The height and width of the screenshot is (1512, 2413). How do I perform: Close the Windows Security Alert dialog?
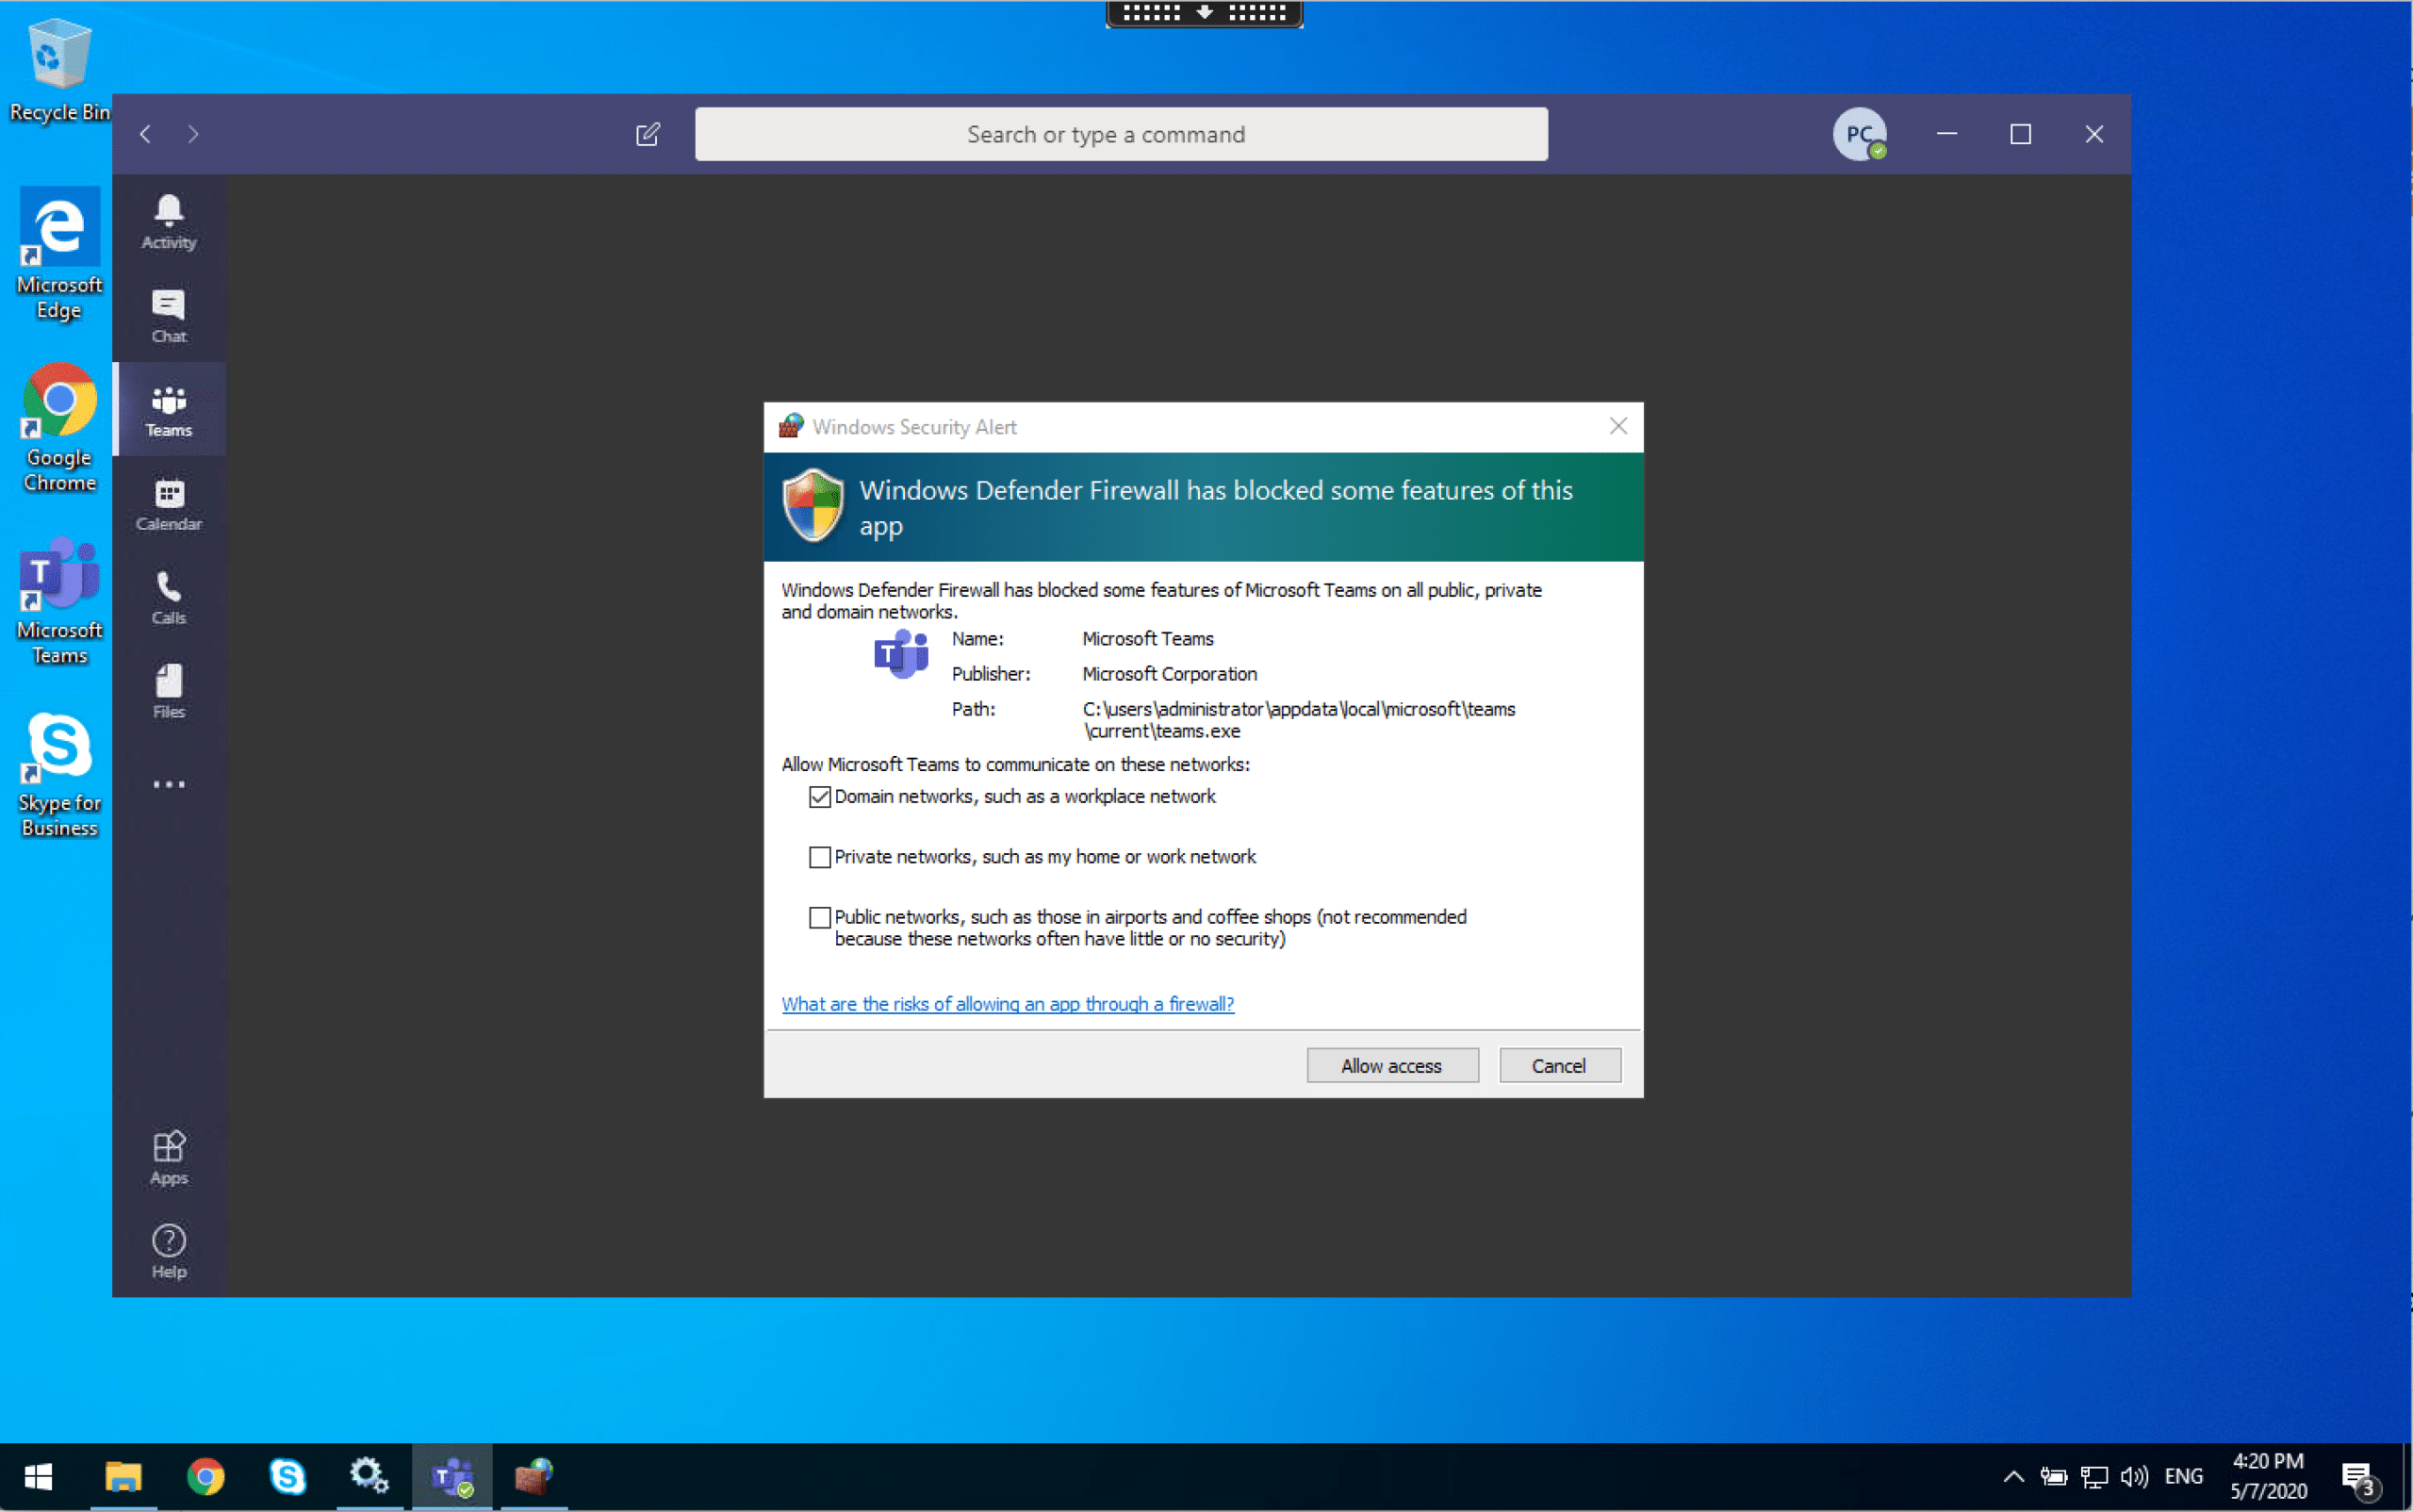1618,427
